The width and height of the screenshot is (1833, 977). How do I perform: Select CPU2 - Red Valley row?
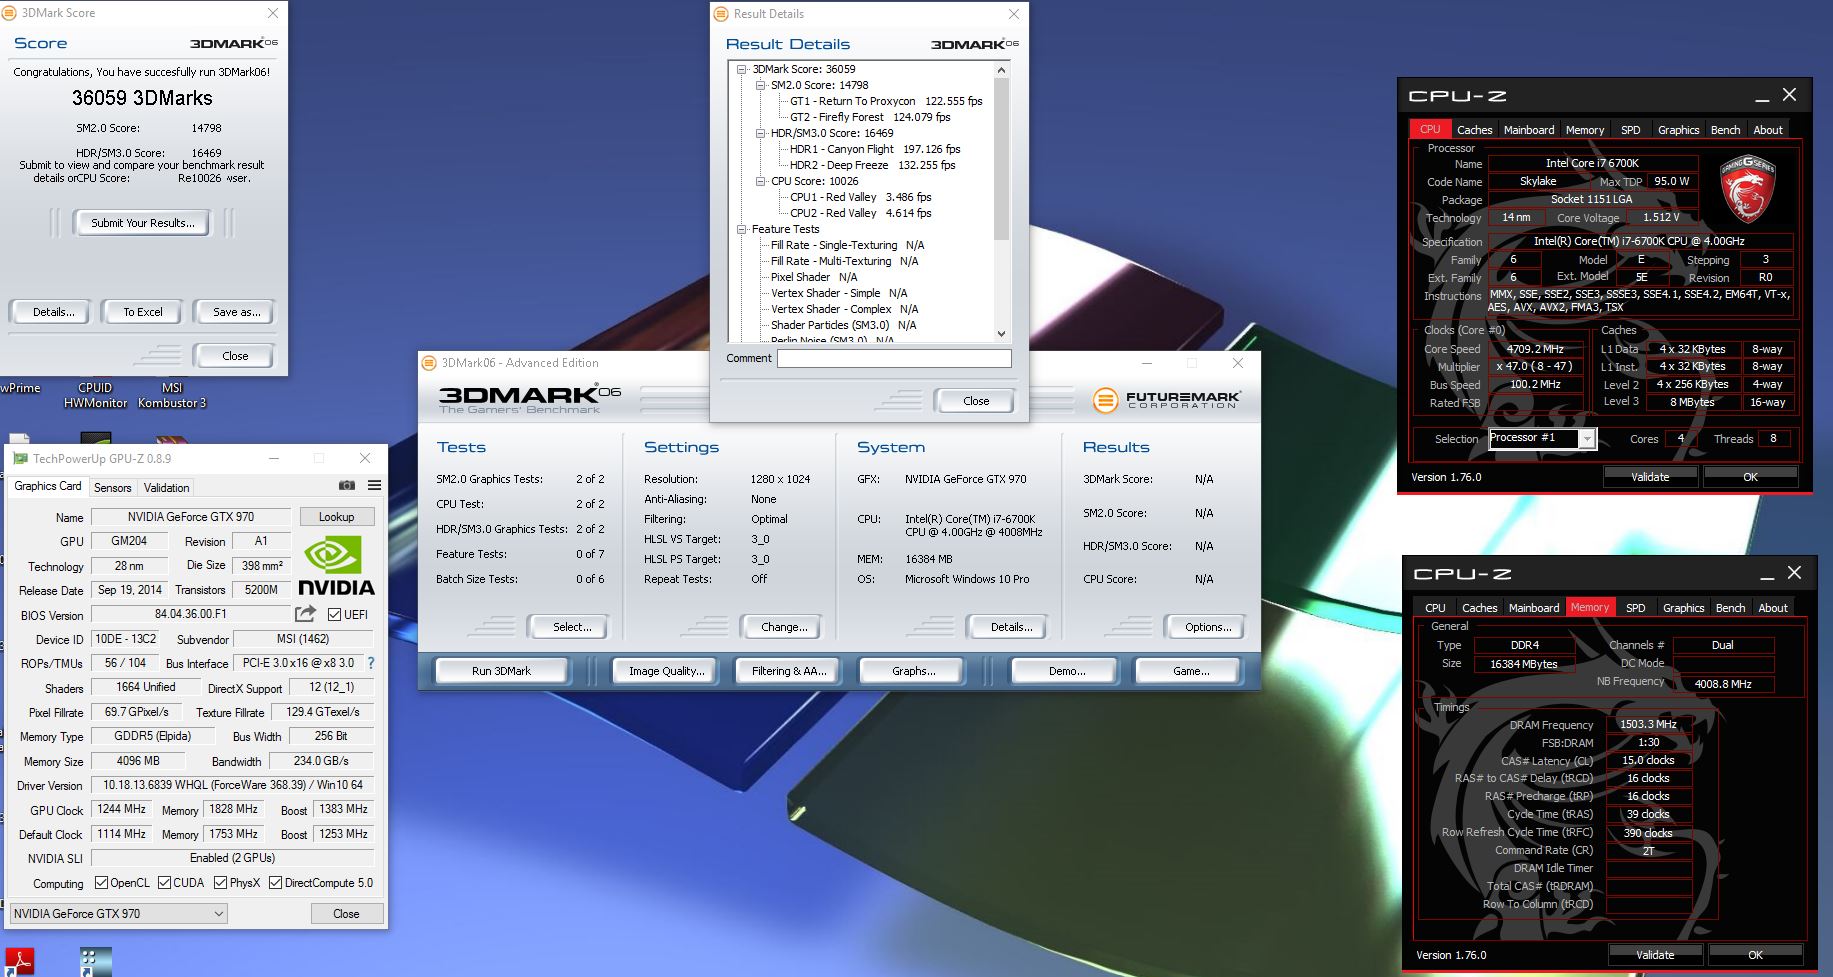click(860, 213)
